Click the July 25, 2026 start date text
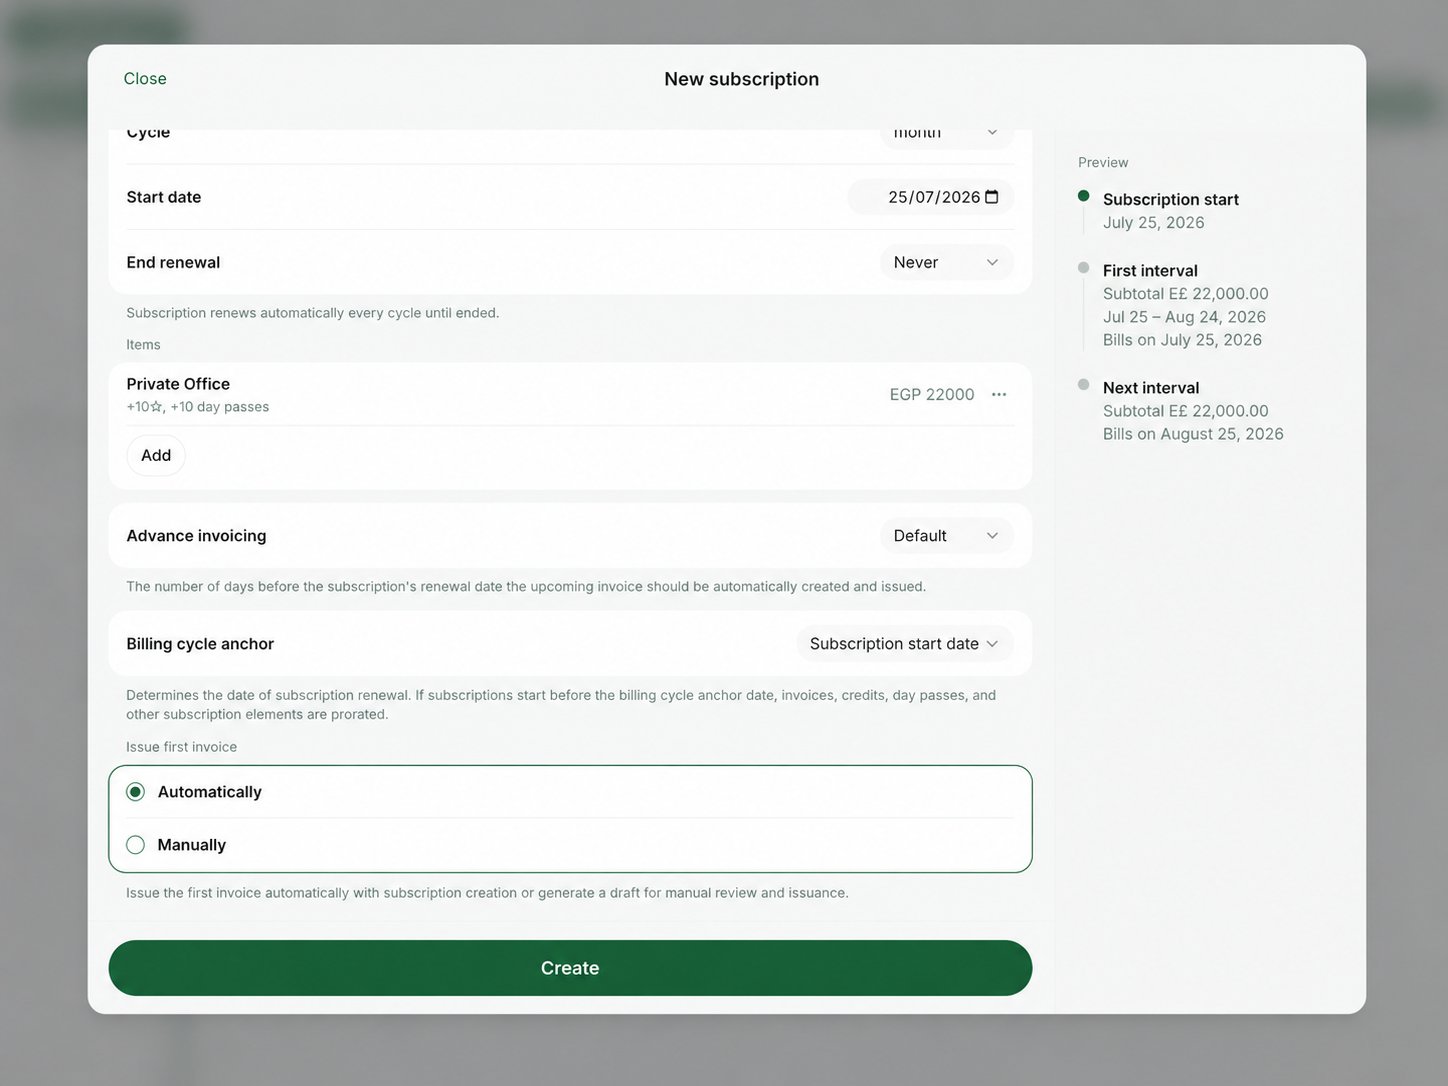 tap(1153, 223)
